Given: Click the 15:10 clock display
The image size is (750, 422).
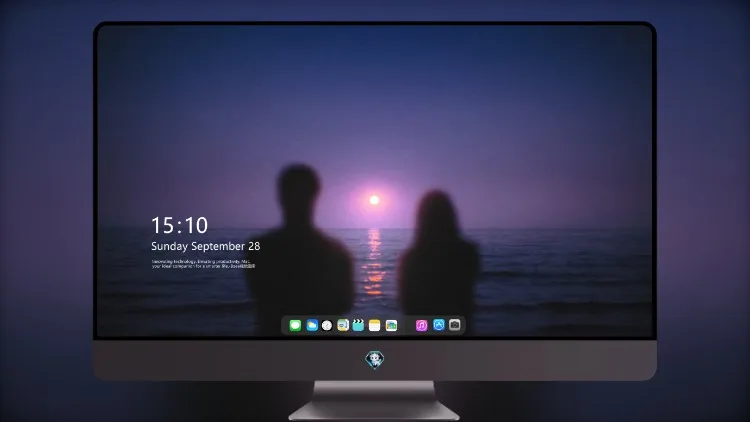Looking at the screenshot, I should (x=180, y=225).
